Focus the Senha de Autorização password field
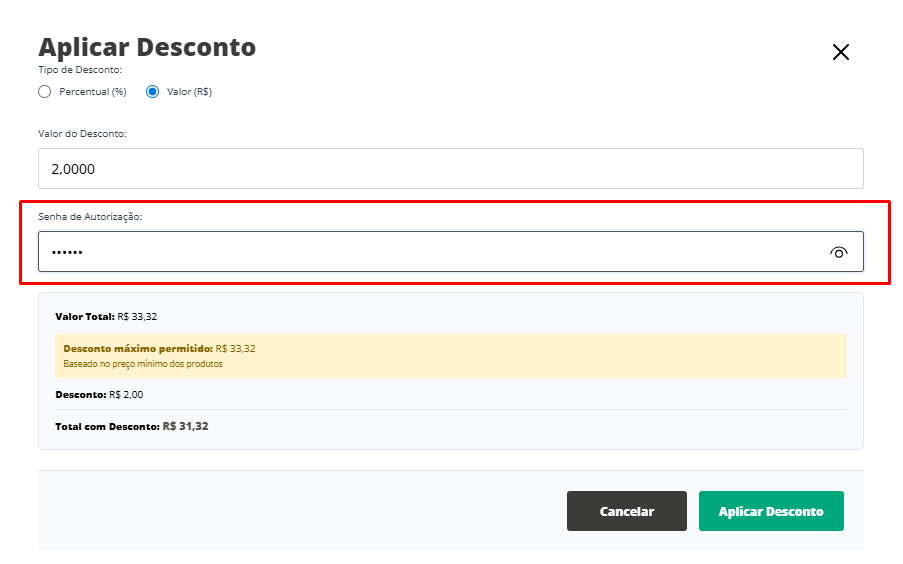Screen dimensions: 903x564 (430, 252)
